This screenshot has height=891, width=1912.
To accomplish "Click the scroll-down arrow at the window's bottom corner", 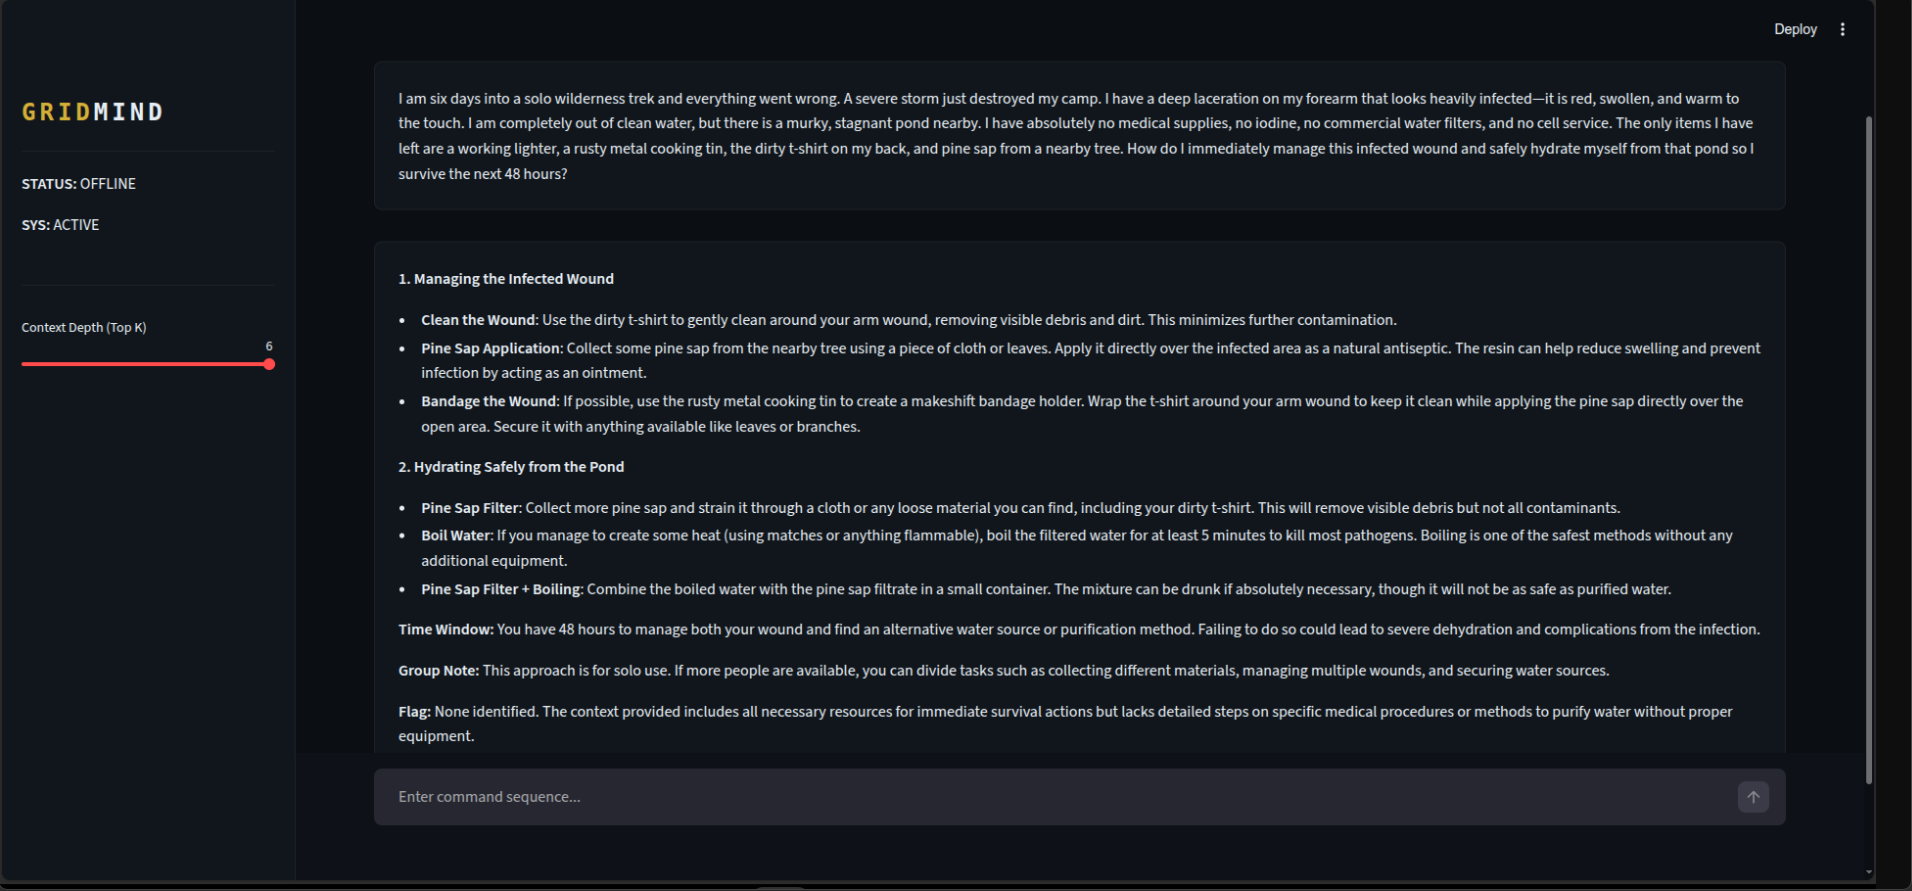I will (x=1868, y=872).
